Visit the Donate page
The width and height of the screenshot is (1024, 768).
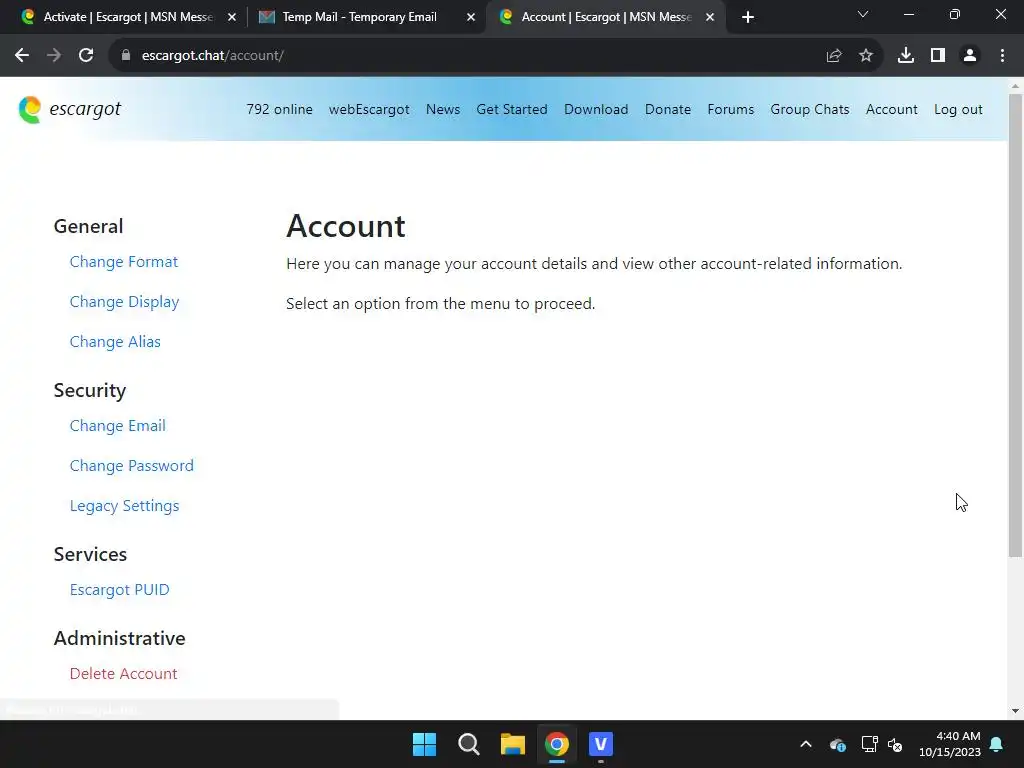pos(668,110)
